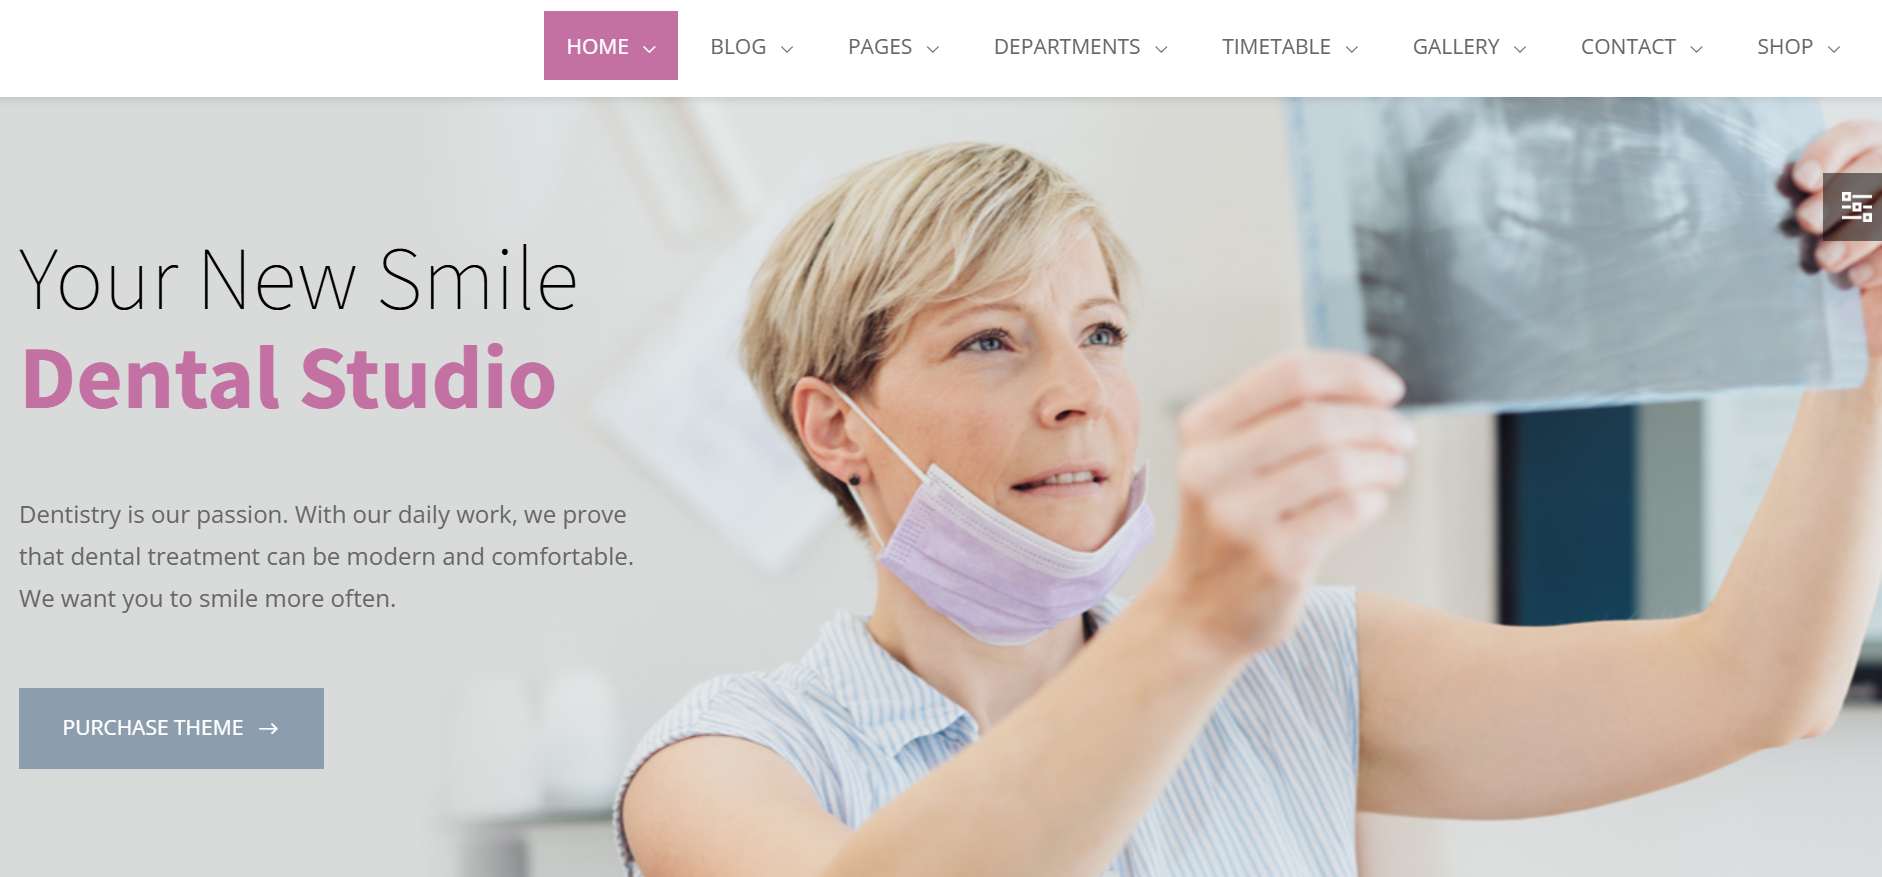Expand the Shop dropdown chevron
The width and height of the screenshot is (1882, 877).
pos(1834,48)
